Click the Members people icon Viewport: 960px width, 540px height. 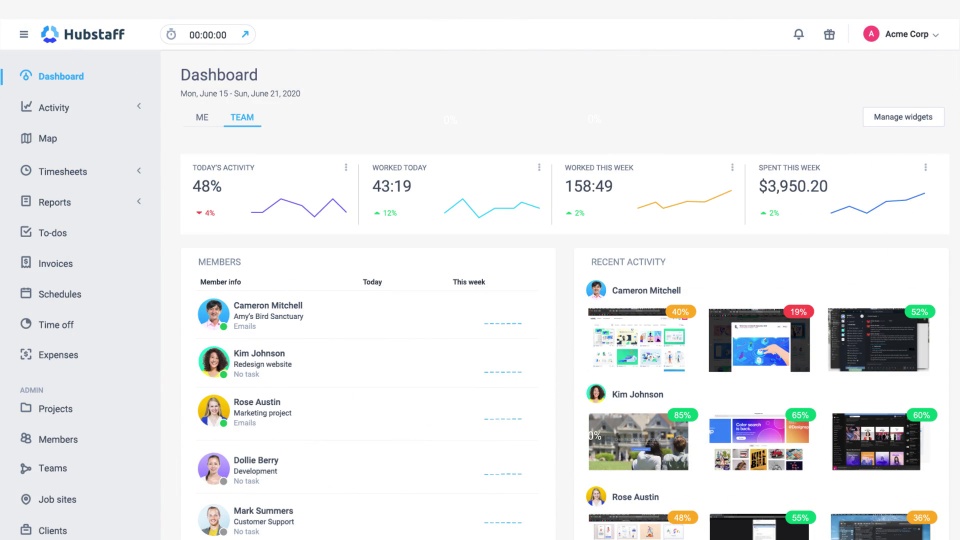pos(26,438)
